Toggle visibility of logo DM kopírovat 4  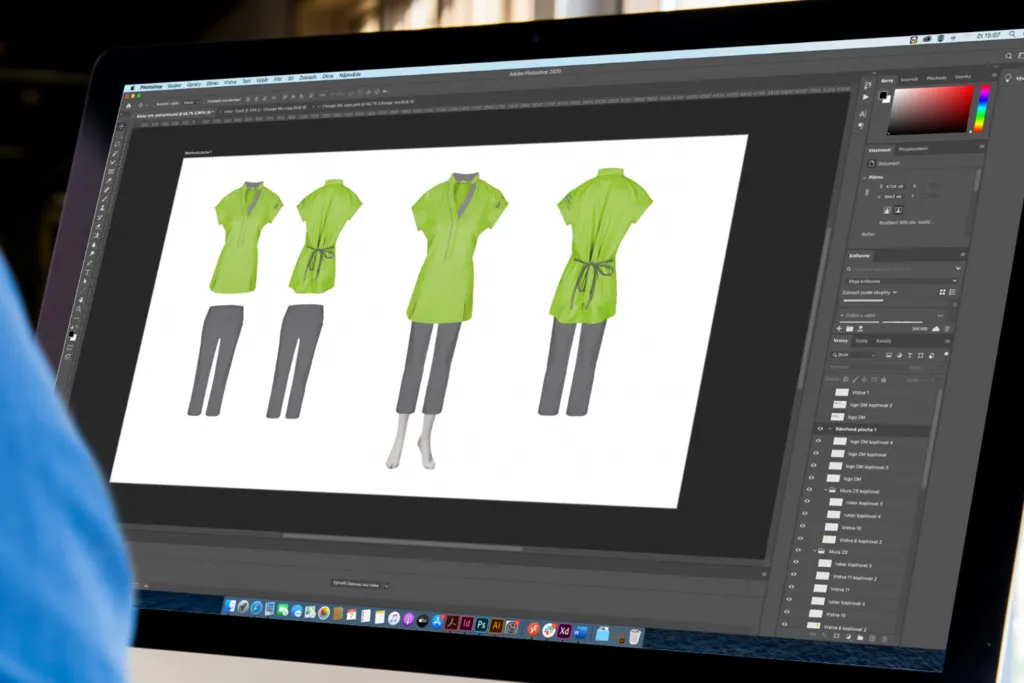pyautogui.click(x=816, y=440)
